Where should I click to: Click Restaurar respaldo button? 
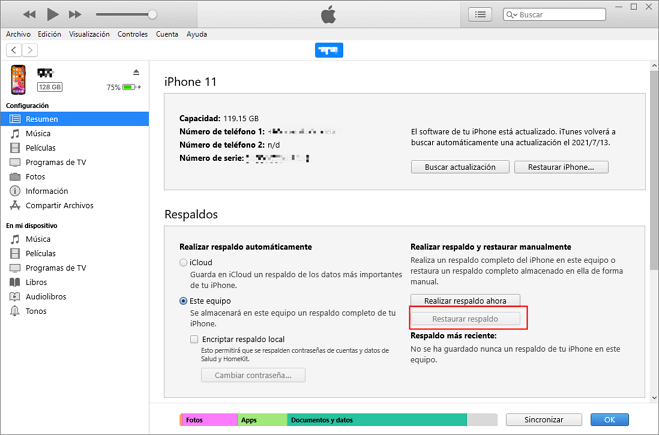tap(465, 319)
